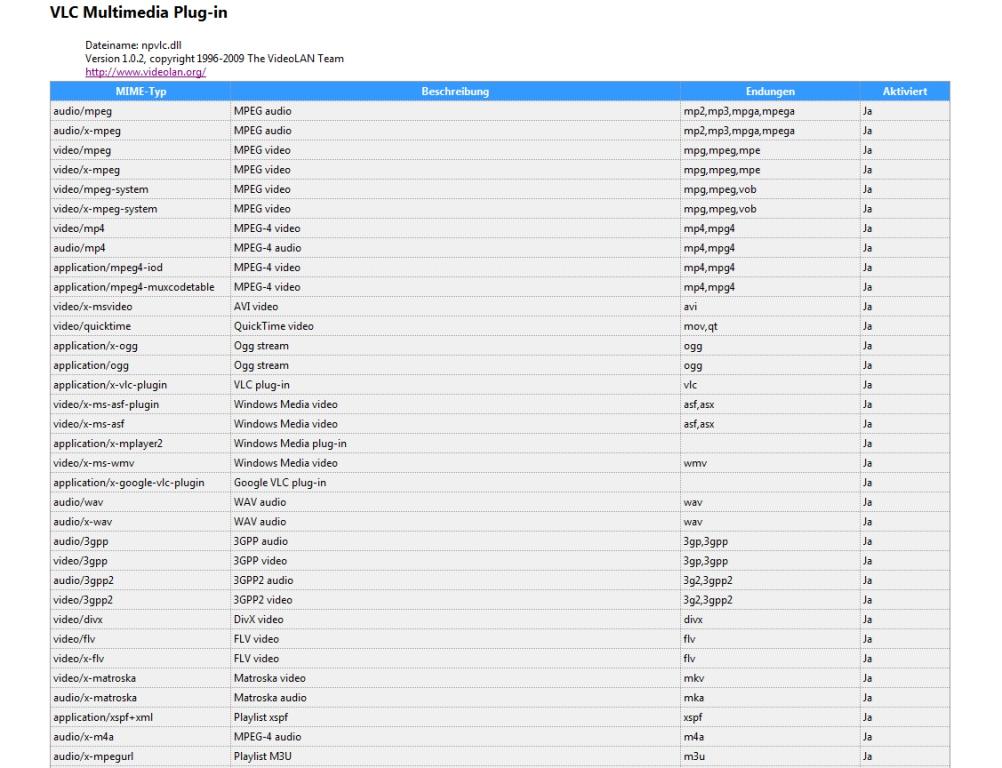Click the AVI video description

(x=455, y=307)
